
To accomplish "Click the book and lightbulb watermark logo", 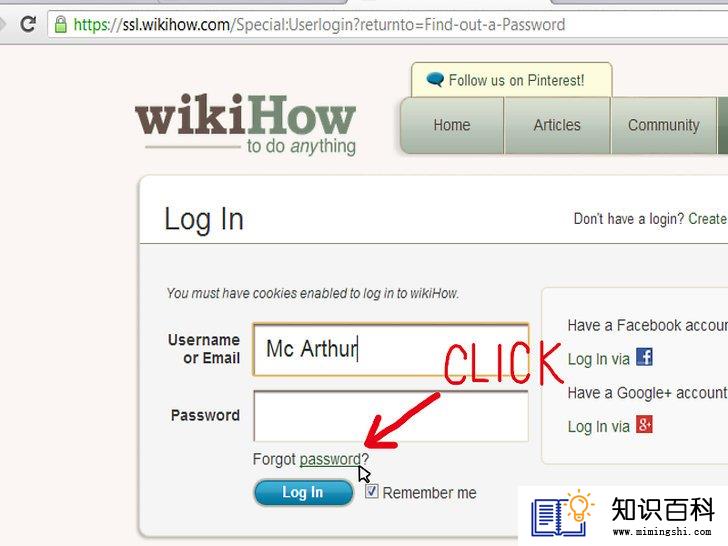I will [x=562, y=513].
